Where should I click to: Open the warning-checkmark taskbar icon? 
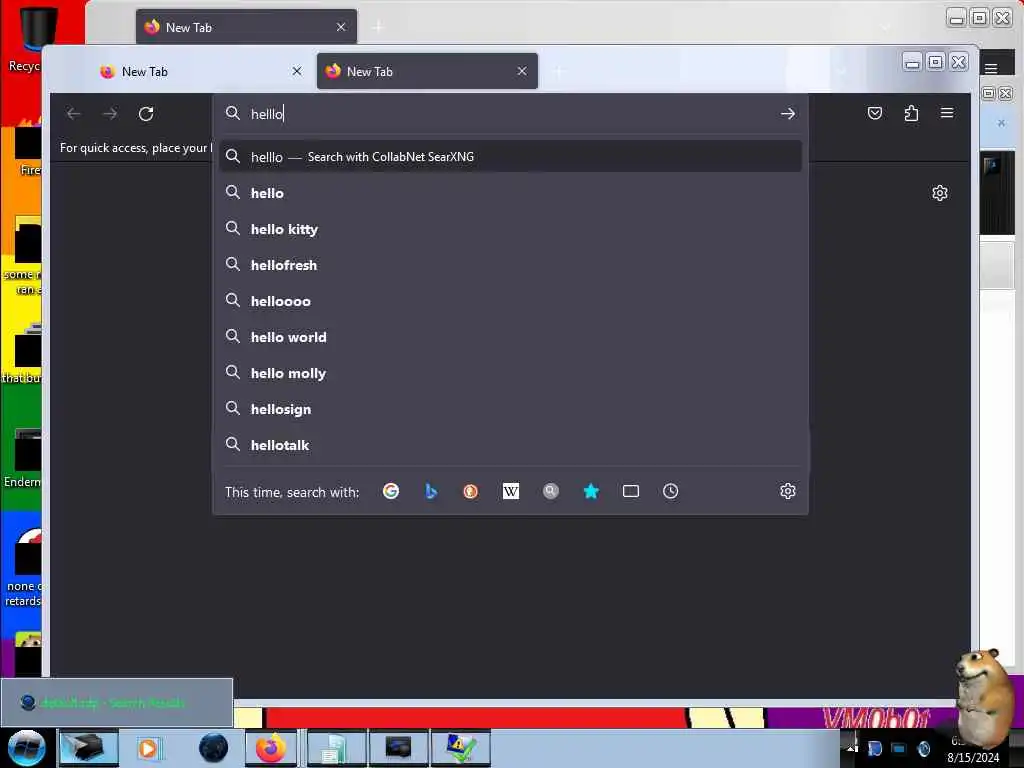click(460, 748)
